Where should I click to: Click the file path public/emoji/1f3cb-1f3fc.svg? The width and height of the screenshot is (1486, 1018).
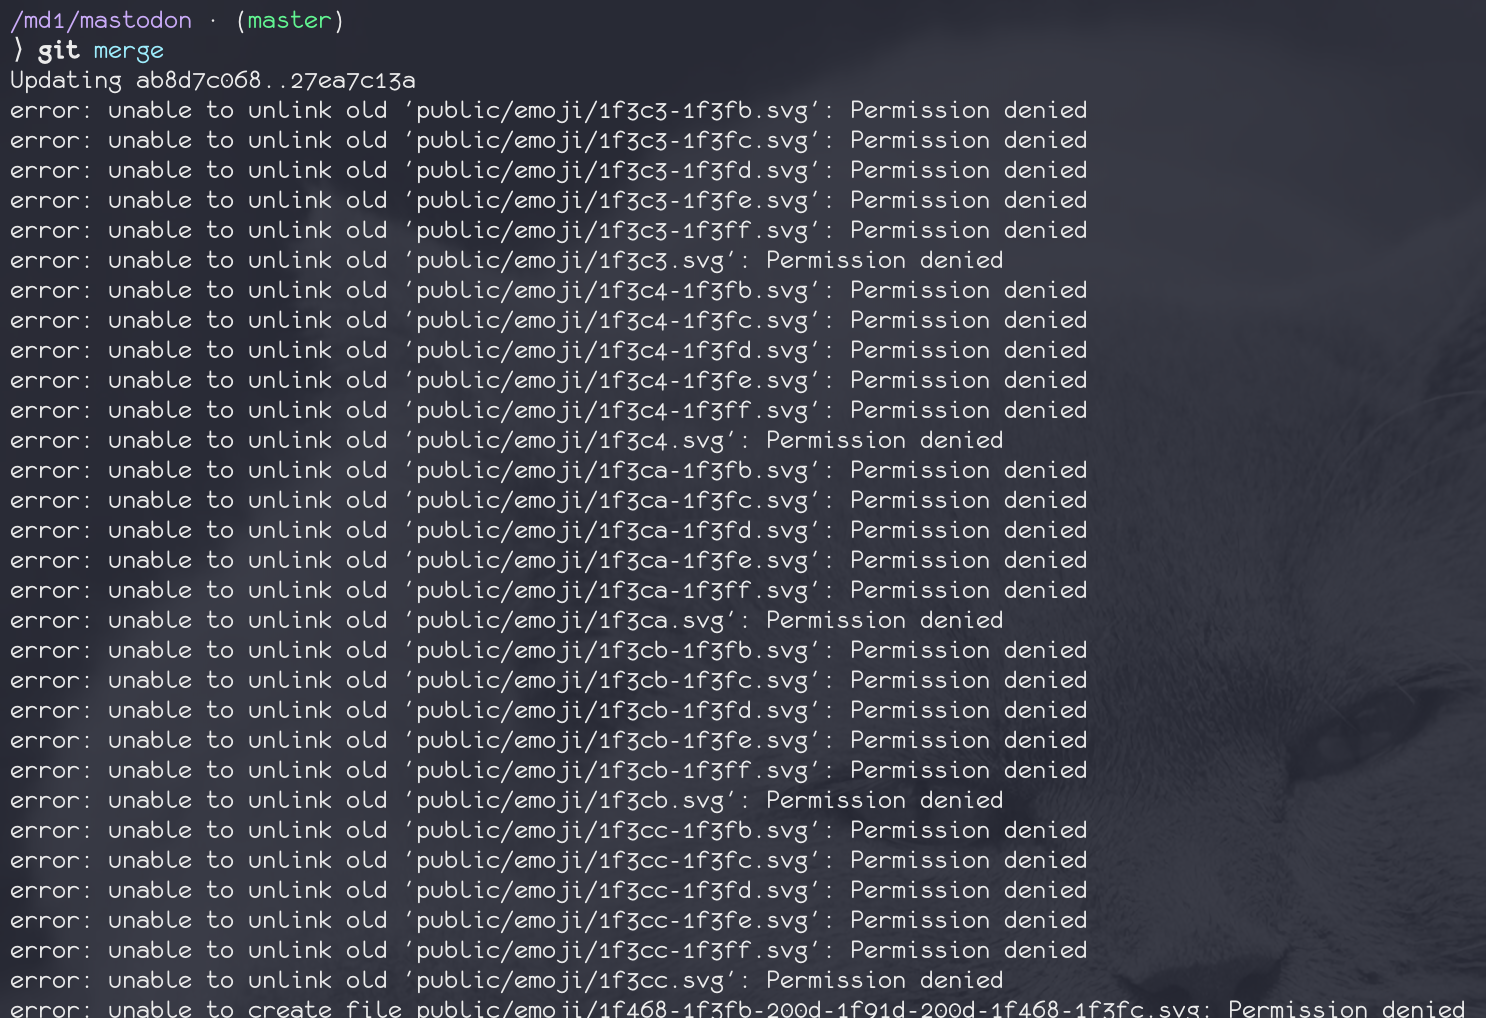[x=612, y=680]
